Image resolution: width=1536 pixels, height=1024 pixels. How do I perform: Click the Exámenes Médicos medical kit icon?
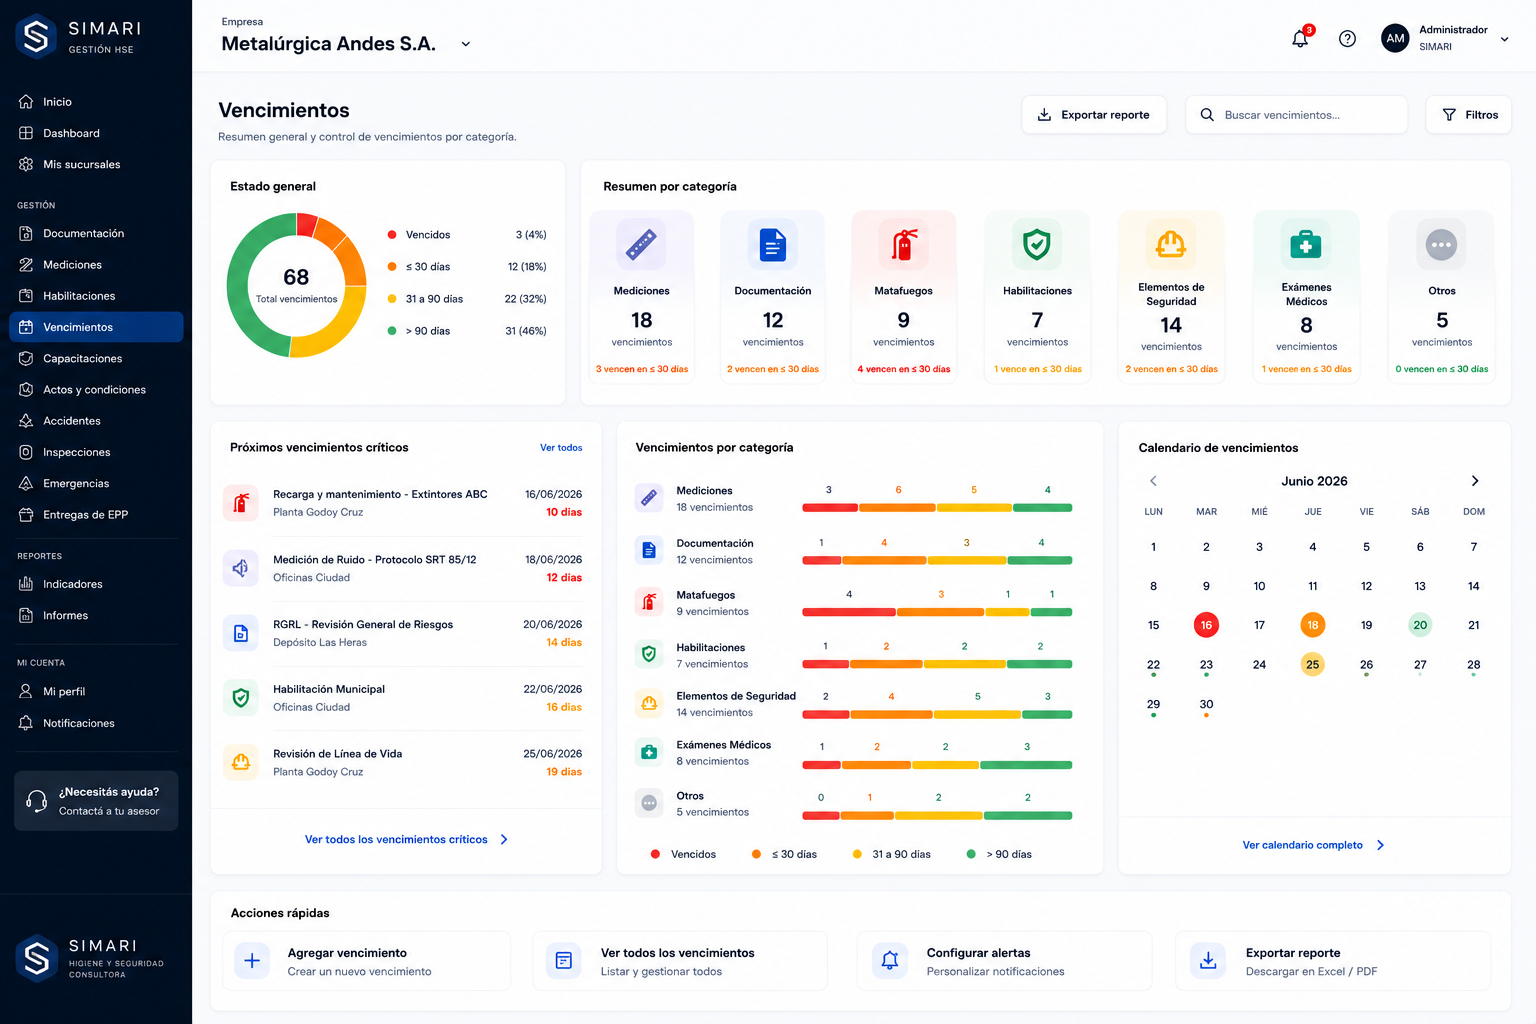[1306, 245]
